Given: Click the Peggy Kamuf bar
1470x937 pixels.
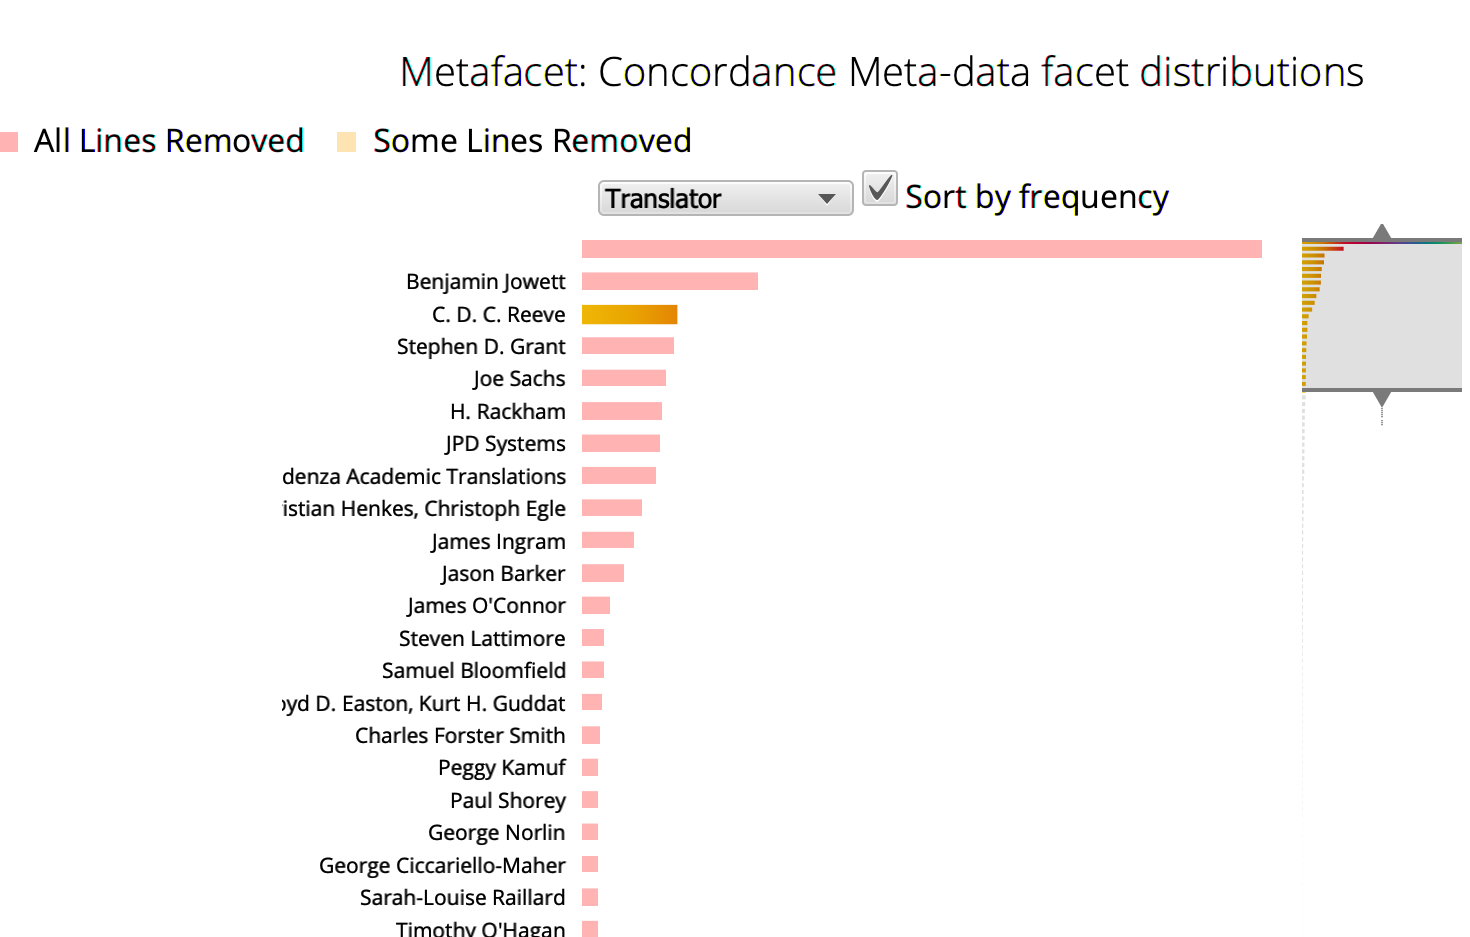Looking at the screenshot, I should (590, 767).
